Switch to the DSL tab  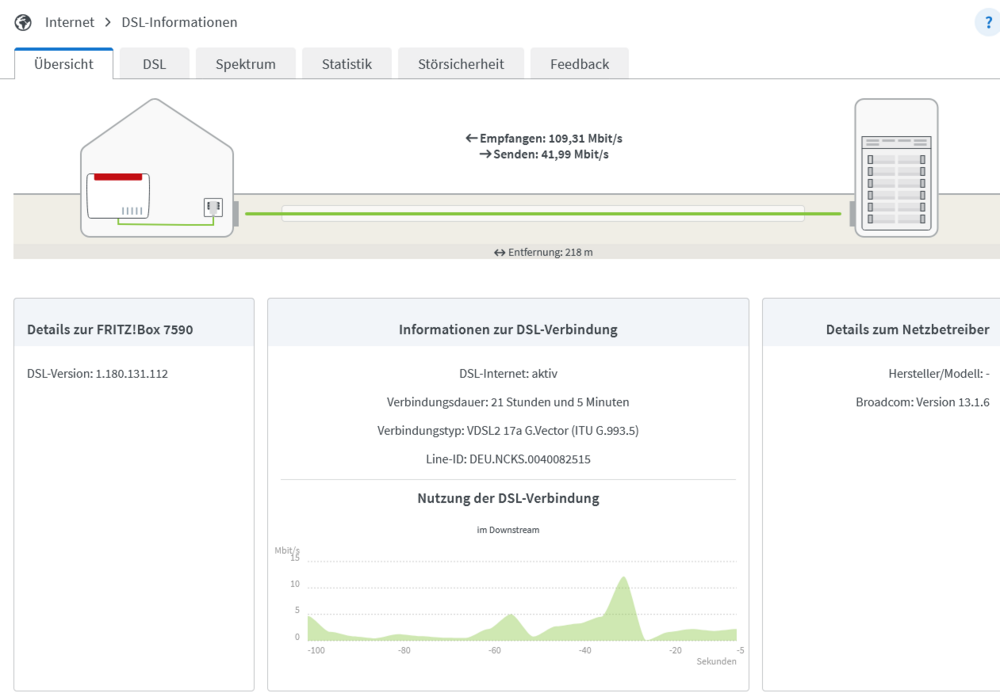click(154, 64)
